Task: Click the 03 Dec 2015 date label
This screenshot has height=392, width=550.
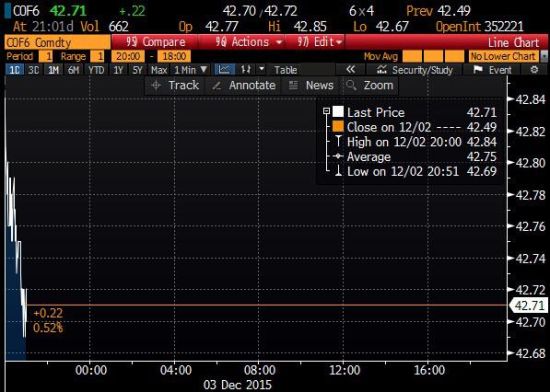Action: 237,385
